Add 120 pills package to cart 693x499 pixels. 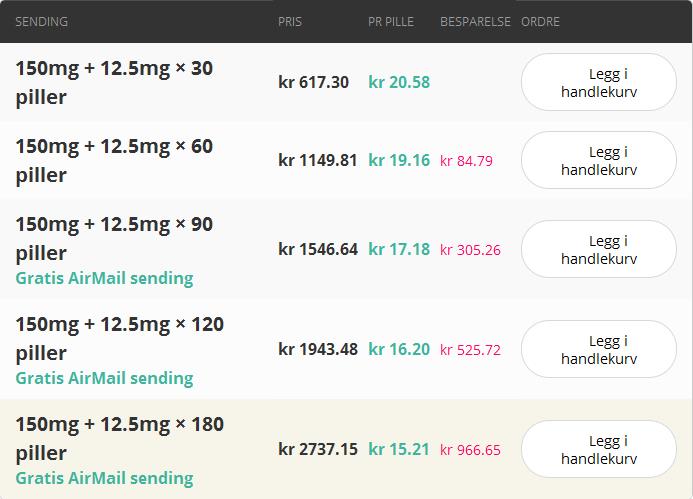point(598,349)
